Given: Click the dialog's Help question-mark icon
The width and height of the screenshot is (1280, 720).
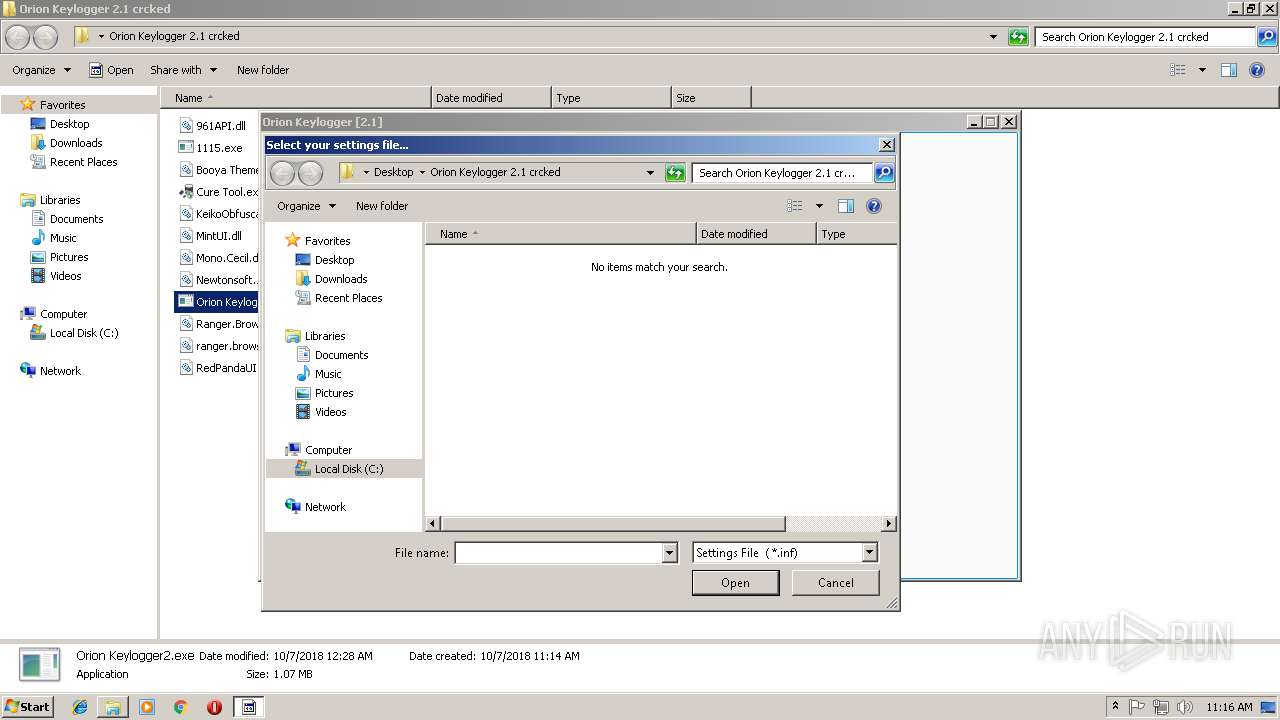Looking at the screenshot, I should point(874,206).
